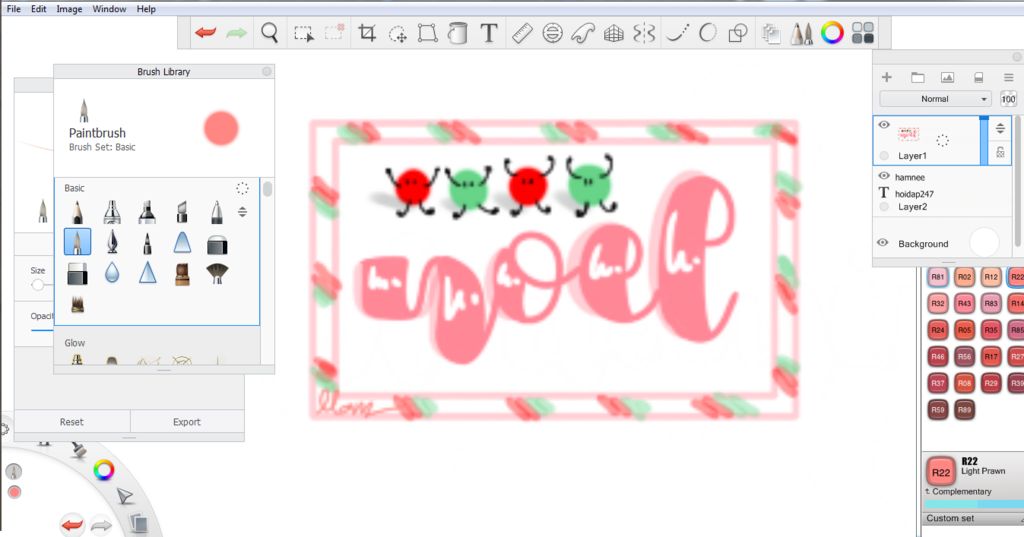
Task: Choose the Pencil brush in Basic set
Action: (x=78, y=212)
